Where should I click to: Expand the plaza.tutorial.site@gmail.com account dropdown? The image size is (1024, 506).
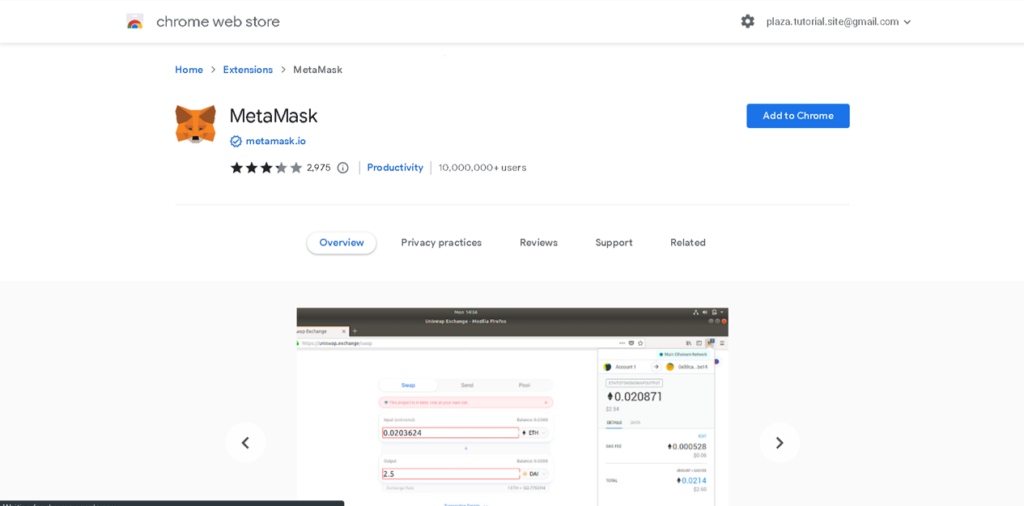[x=839, y=22]
